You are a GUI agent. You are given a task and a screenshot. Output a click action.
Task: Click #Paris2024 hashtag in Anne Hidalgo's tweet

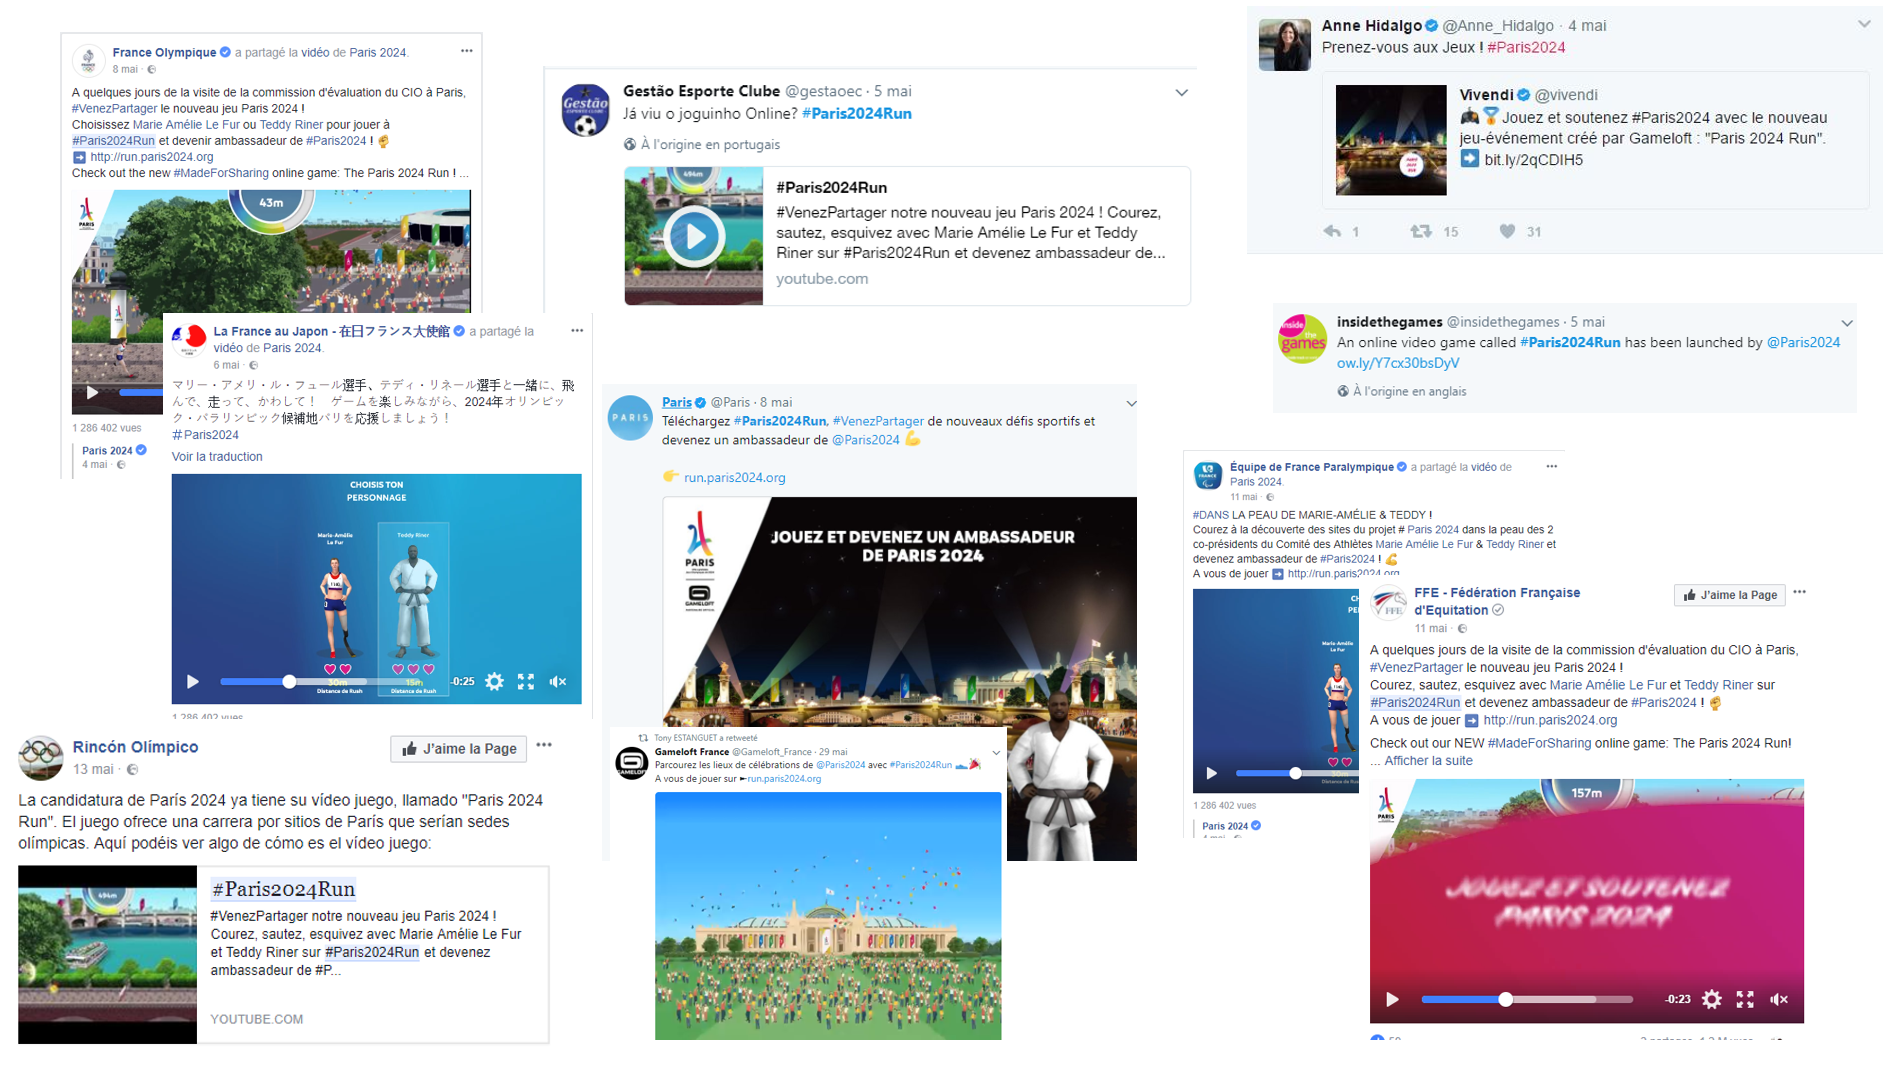click(x=1526, y=47)
